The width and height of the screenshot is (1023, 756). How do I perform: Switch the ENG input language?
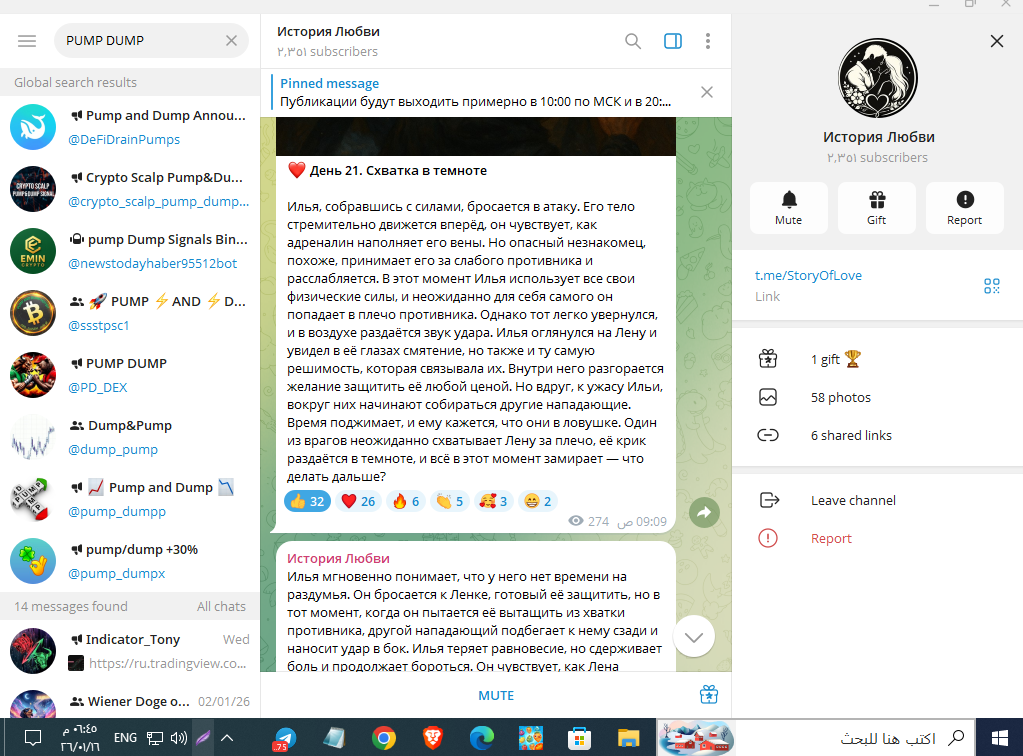(x=125, y=738)
